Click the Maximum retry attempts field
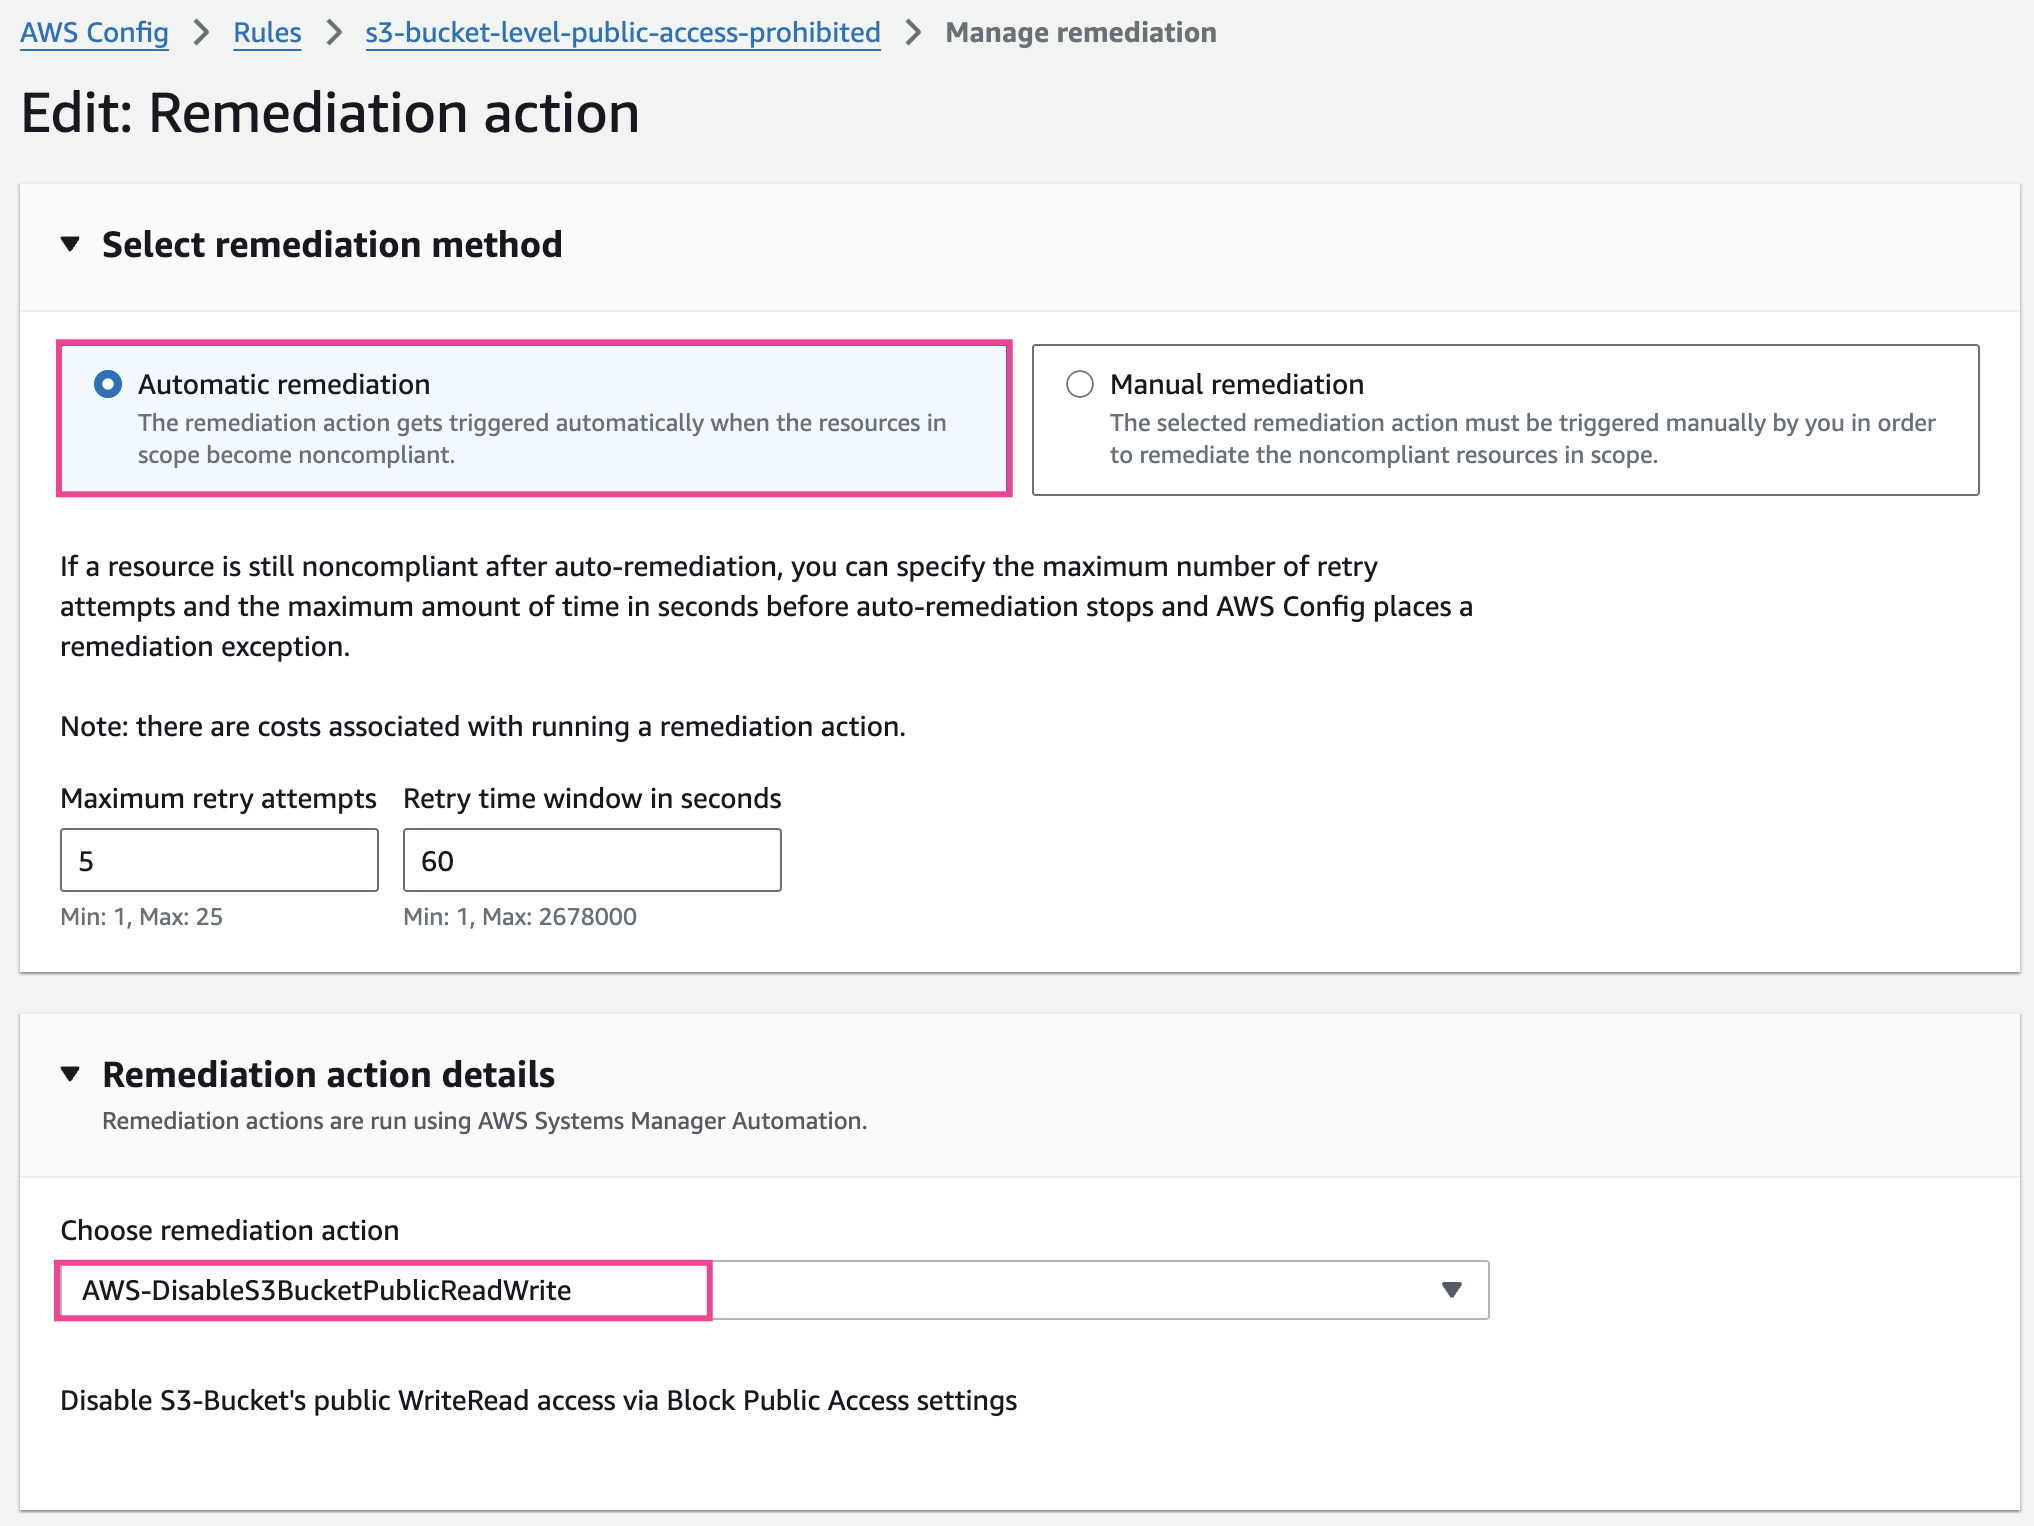Image resolution: width=2034 pixels, height=1526 pixels. (x=219, y=860)
